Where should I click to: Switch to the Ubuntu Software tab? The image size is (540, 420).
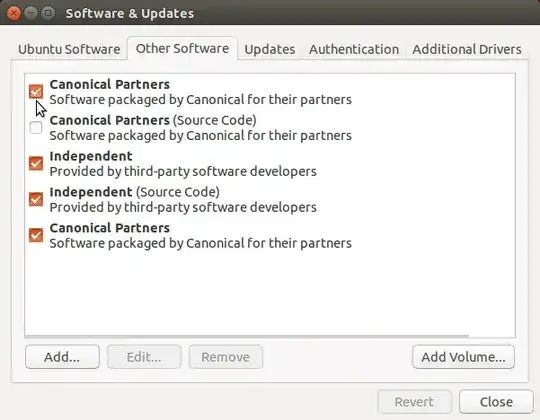(69, 49)
